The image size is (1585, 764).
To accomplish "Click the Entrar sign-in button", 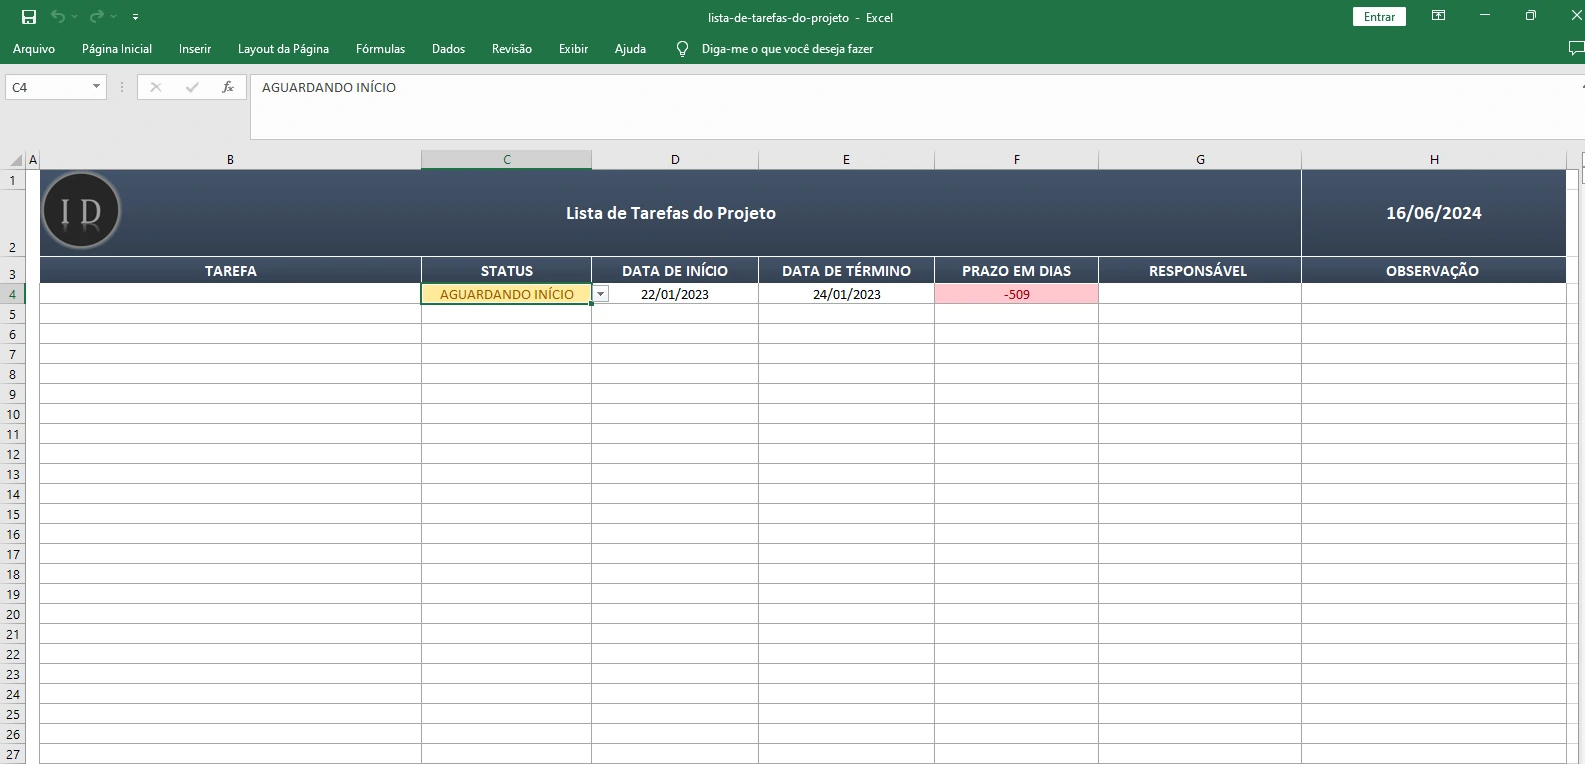I will [x=1379, y=17].
